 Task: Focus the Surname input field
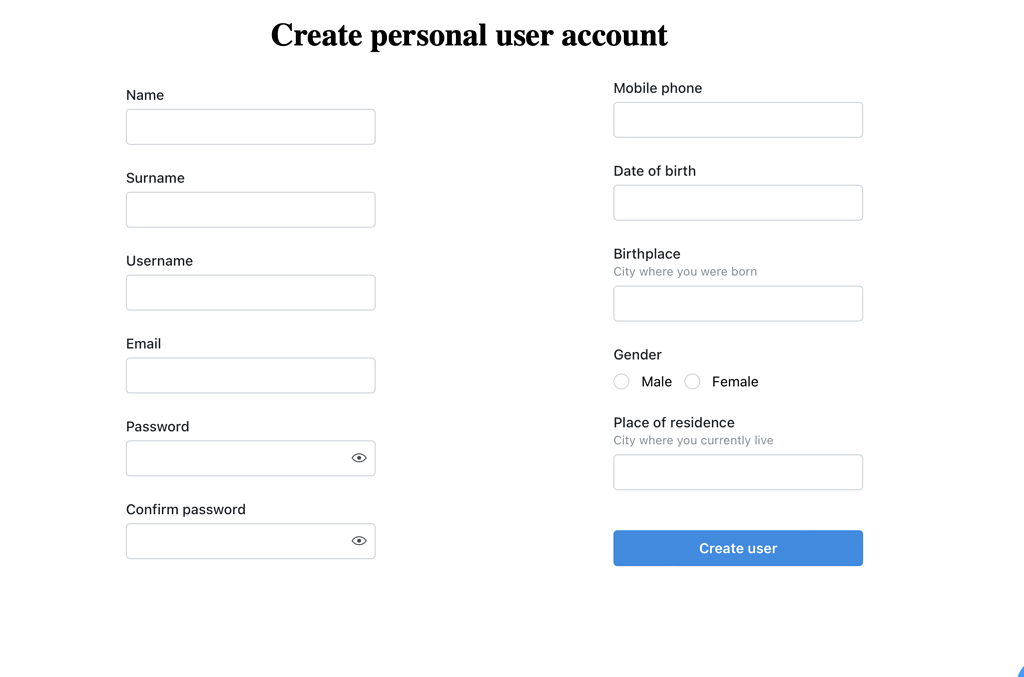click(x=250, y=209)
